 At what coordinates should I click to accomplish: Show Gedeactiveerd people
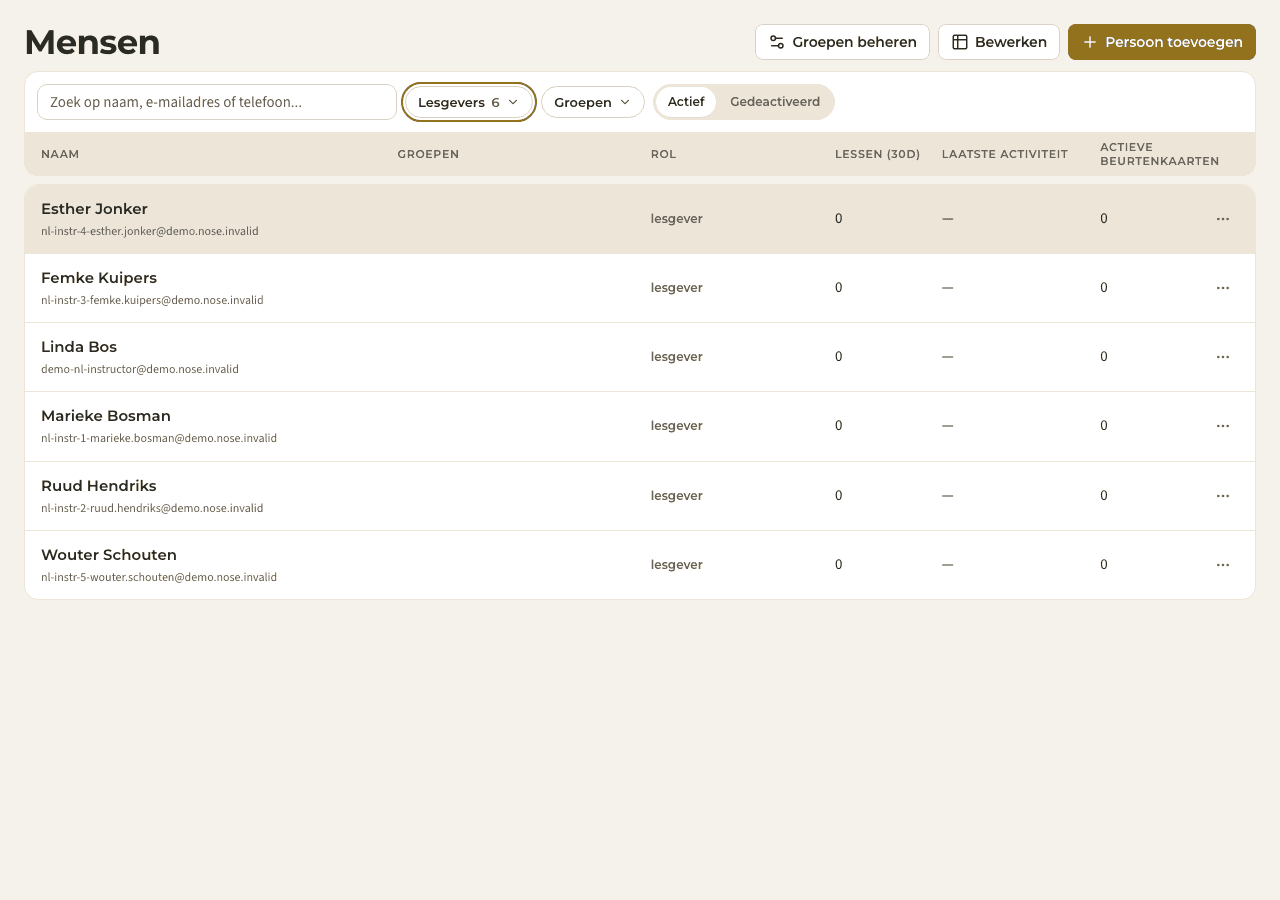(x=775, y=102)
